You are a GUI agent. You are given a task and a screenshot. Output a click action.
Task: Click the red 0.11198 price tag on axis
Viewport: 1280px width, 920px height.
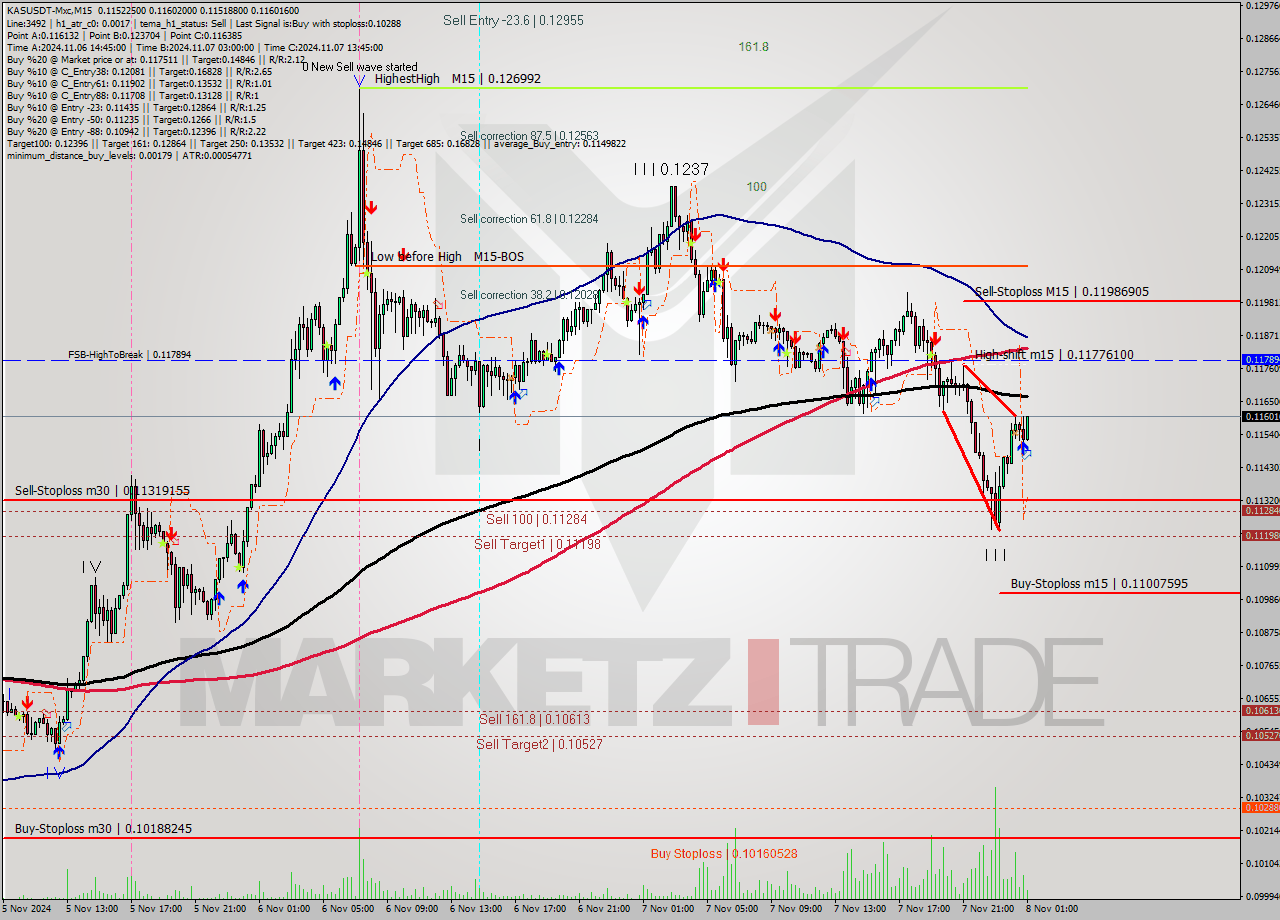(1259, 535)
